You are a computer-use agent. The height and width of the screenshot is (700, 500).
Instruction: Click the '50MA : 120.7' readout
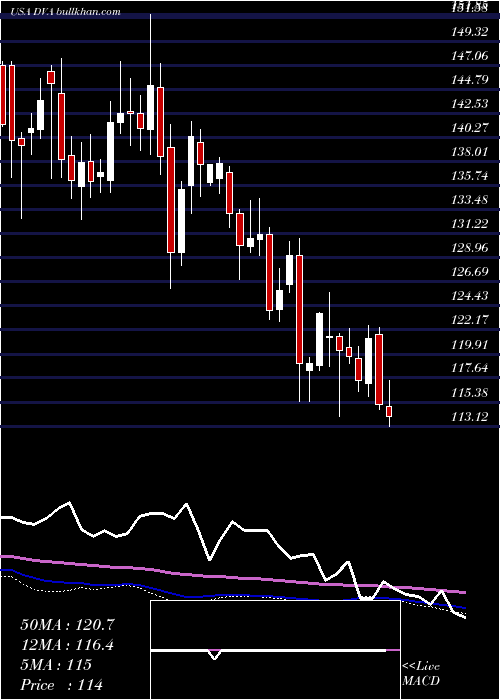click(x=68, y=625)
